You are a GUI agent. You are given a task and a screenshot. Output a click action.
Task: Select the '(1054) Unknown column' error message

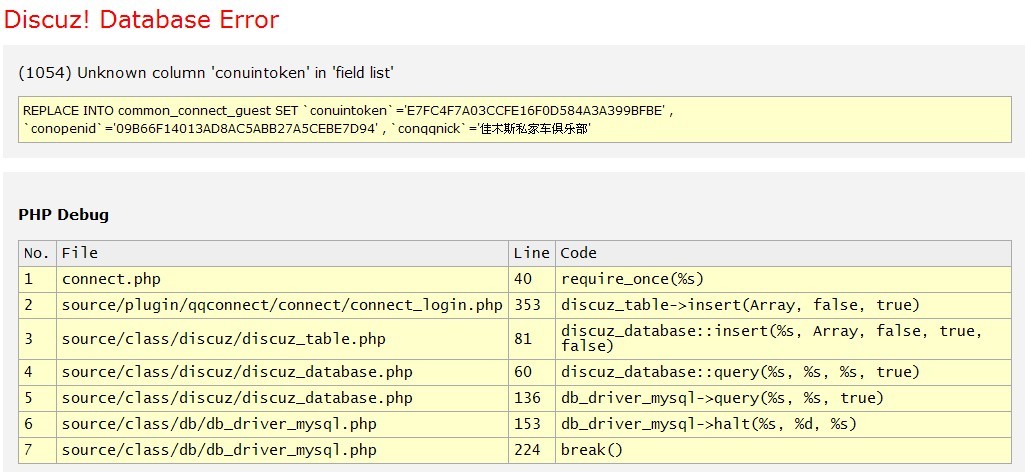[x=206, y=73]
